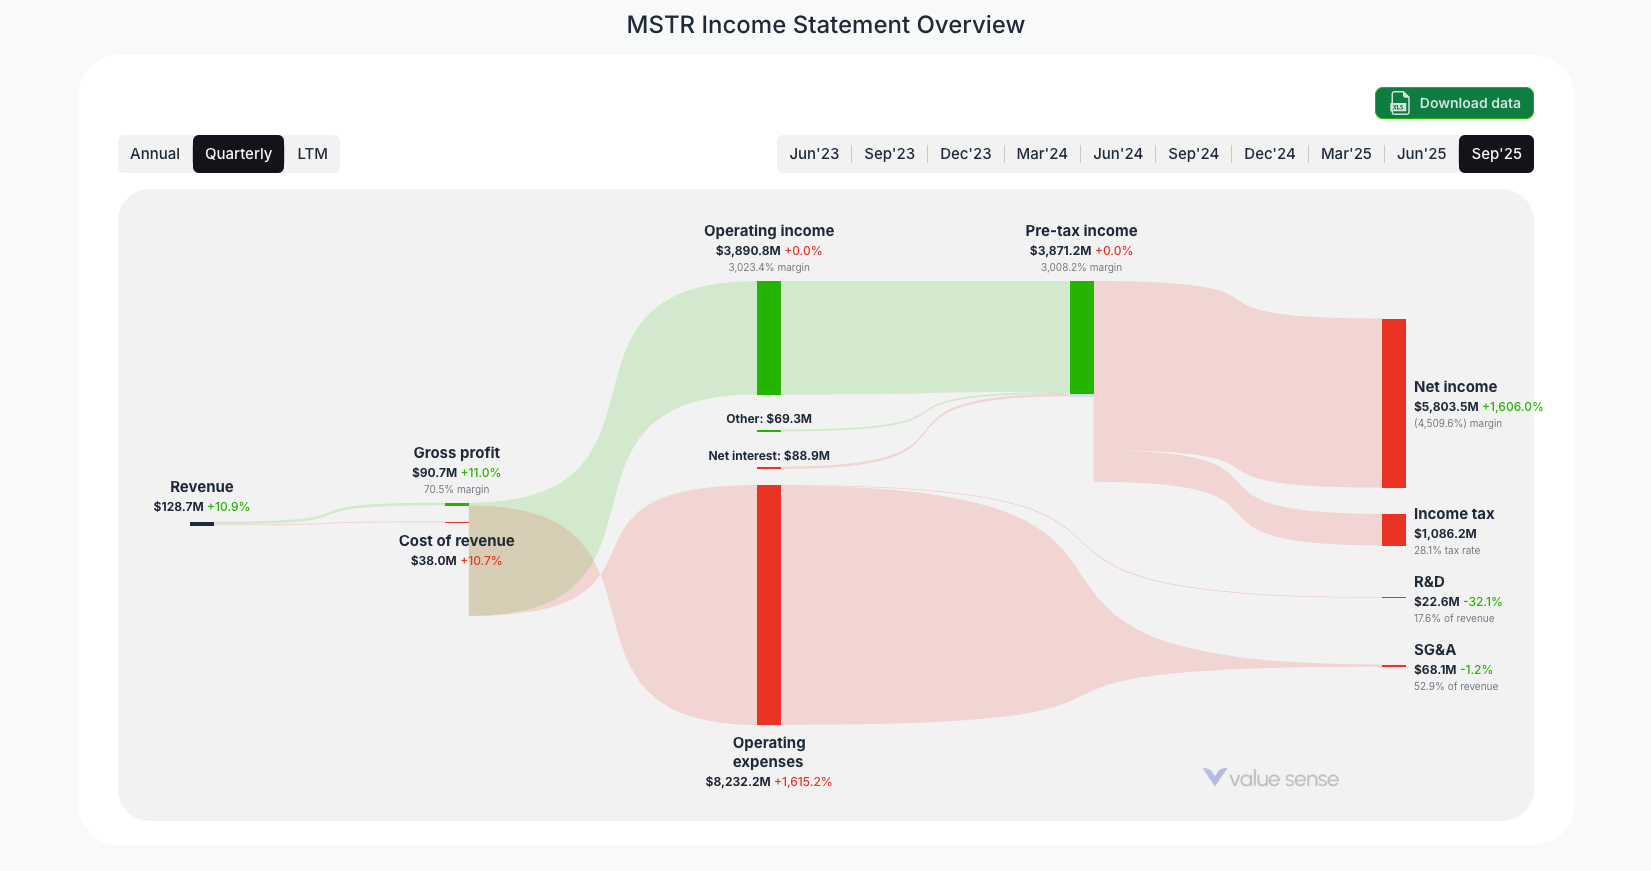Screen dimensions: 1651x871
Task: Select the Jun'24 quarter
Action: 1117,153
